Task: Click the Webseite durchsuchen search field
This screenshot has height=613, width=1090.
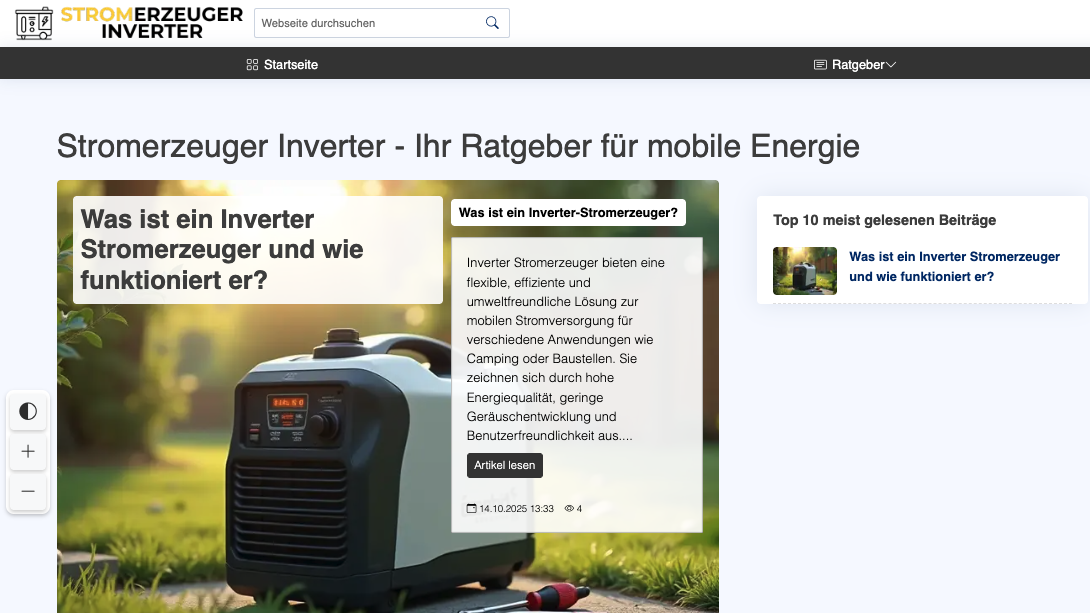Action: 370,22
